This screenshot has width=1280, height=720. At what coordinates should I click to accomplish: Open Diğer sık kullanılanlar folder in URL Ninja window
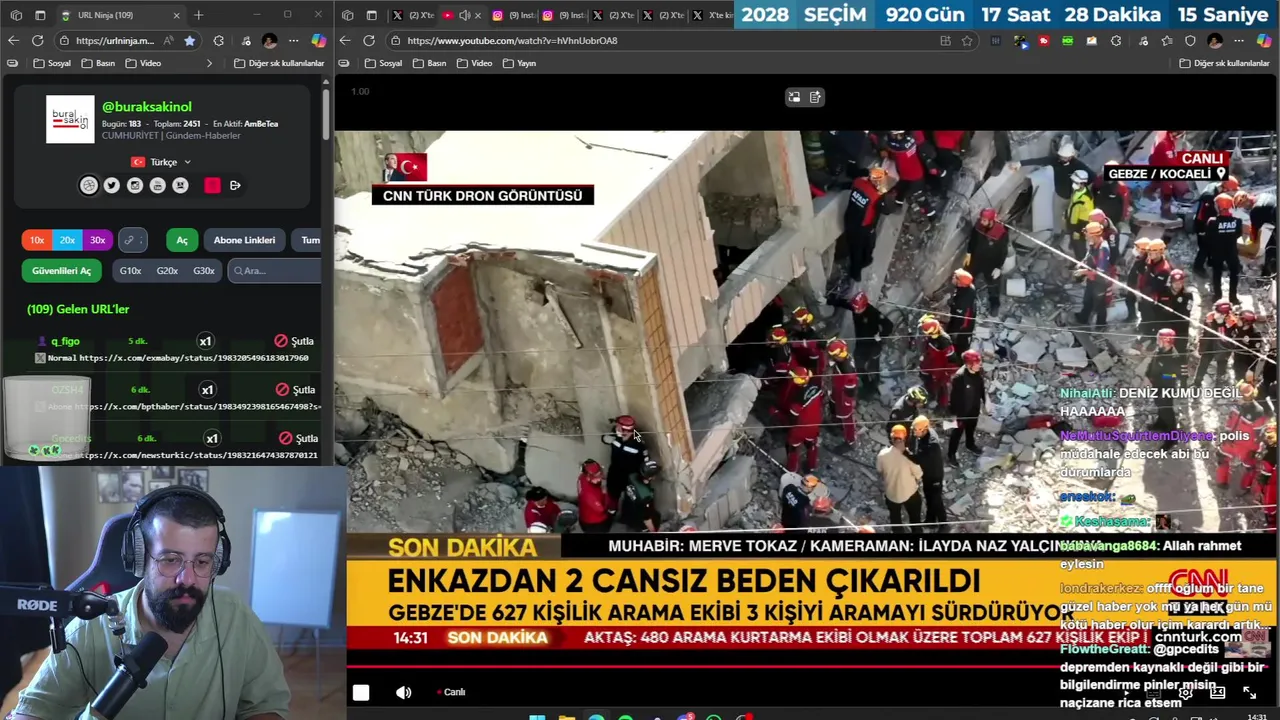[279, 63]
